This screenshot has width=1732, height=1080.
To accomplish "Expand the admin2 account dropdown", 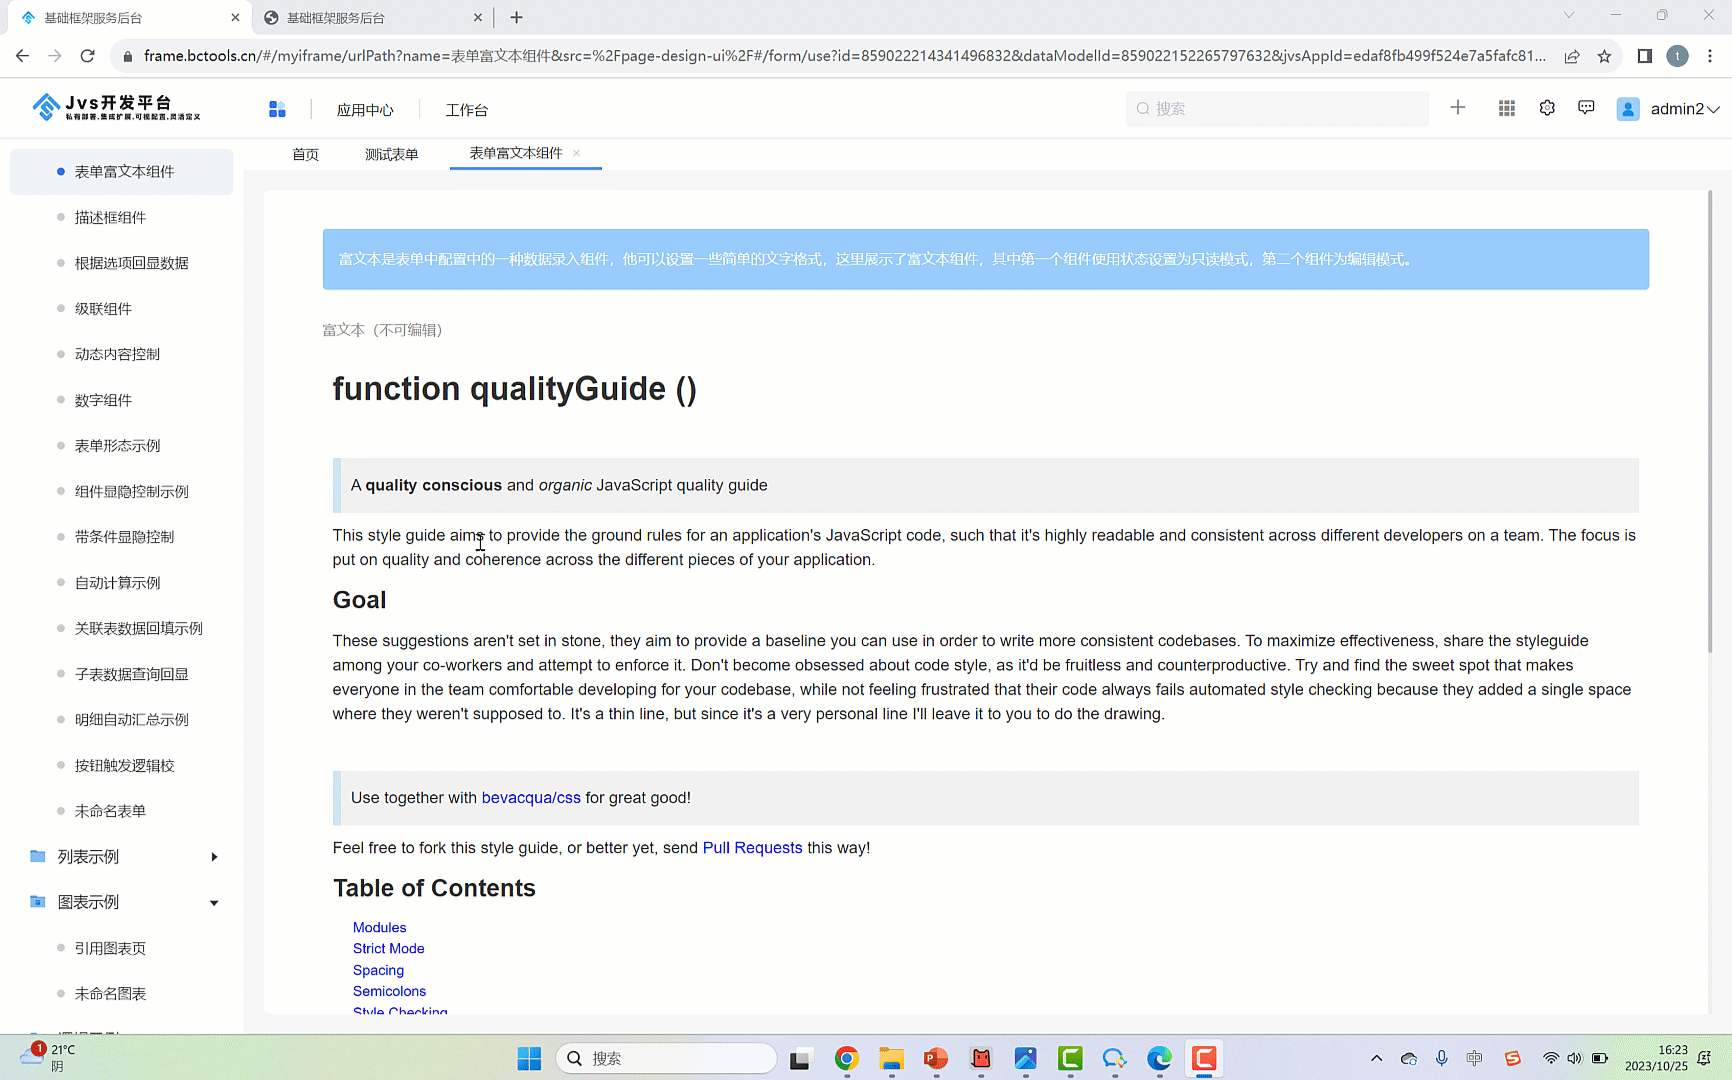I will click(x=1713, y=109).
